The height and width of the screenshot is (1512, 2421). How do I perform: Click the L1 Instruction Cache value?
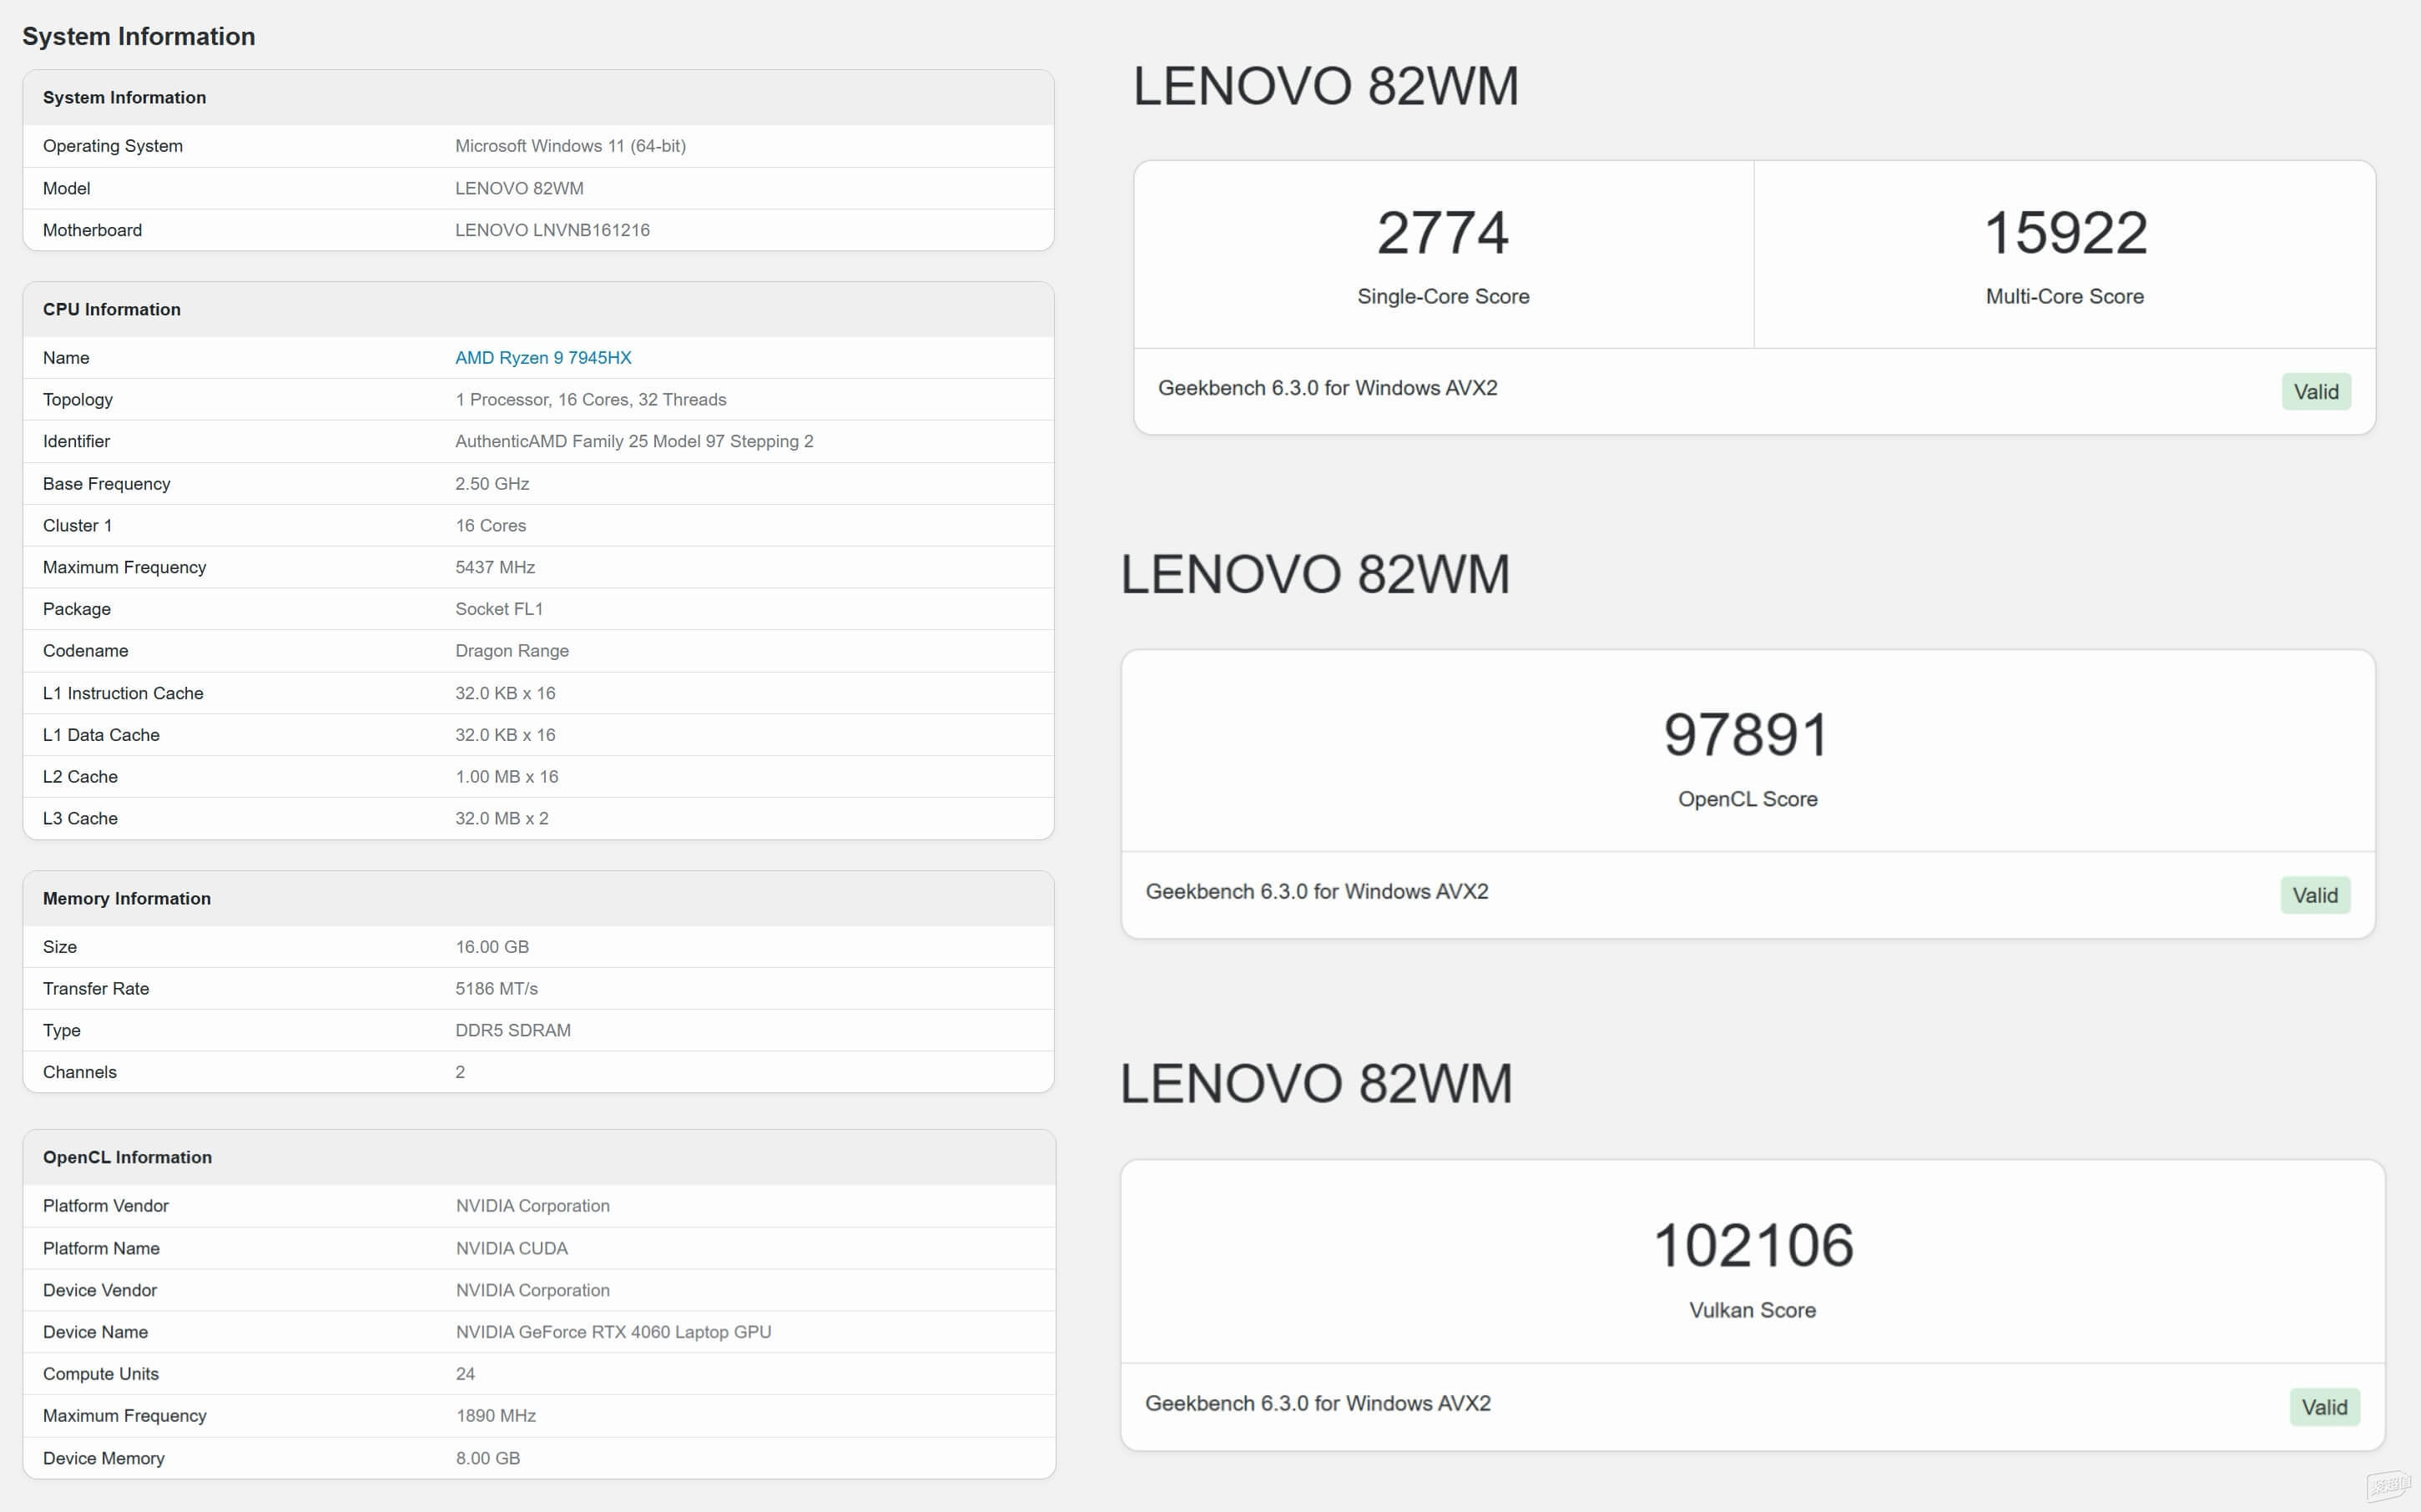tap(505, 693)
